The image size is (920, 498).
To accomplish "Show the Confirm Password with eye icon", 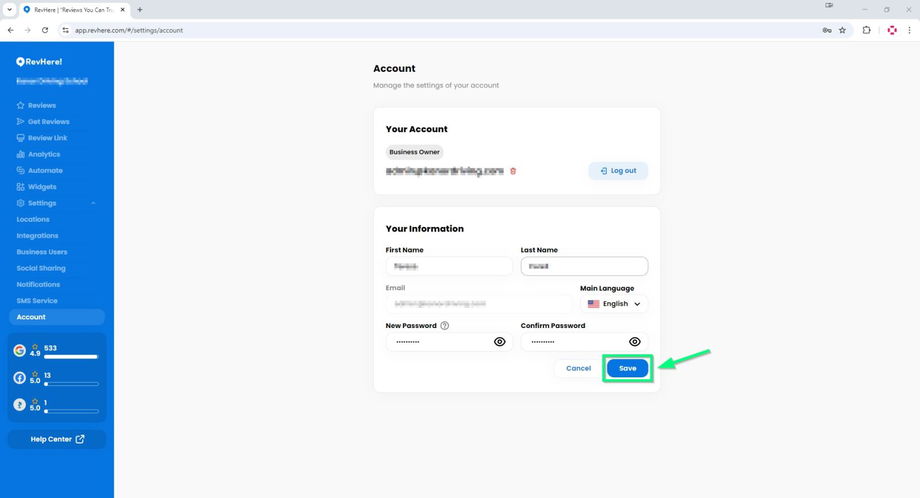I will (634, 342).
